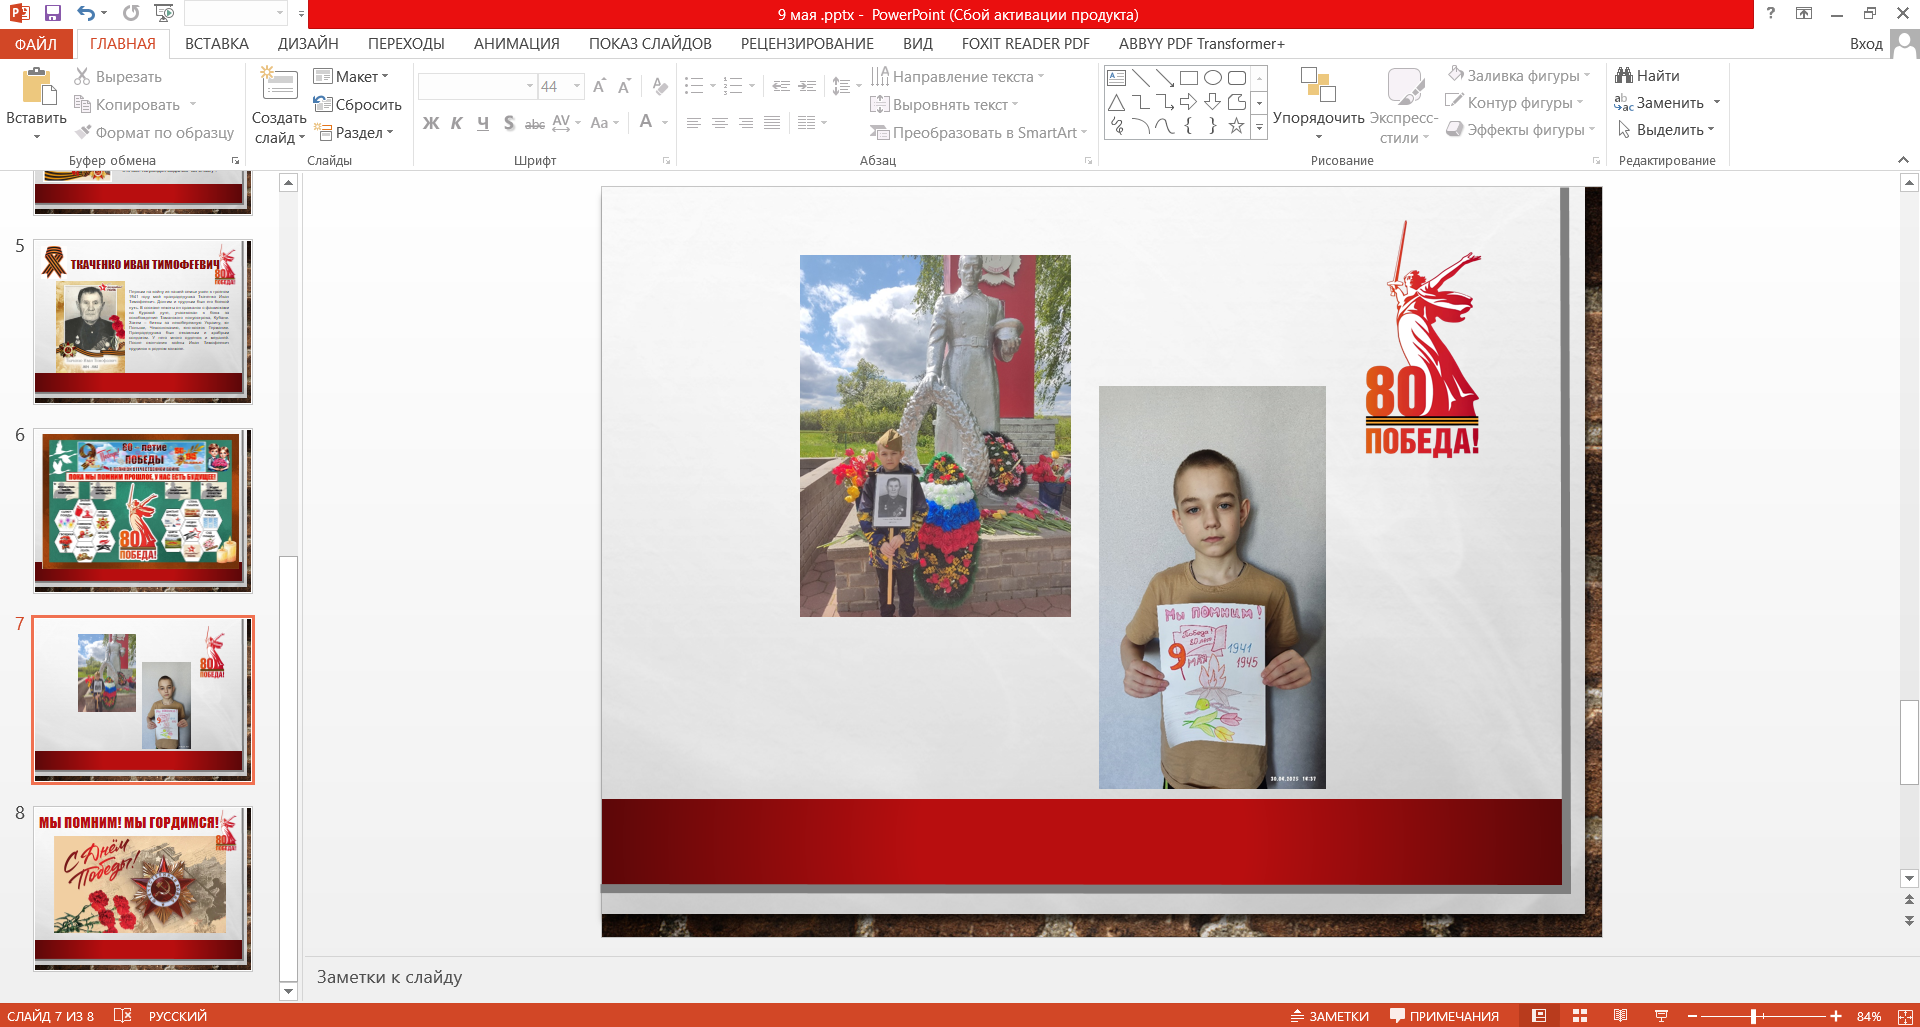This screenshot has height=1027, width=1920.
Task: Click zoom out minus button
Action: [x=1692, y=1016]
